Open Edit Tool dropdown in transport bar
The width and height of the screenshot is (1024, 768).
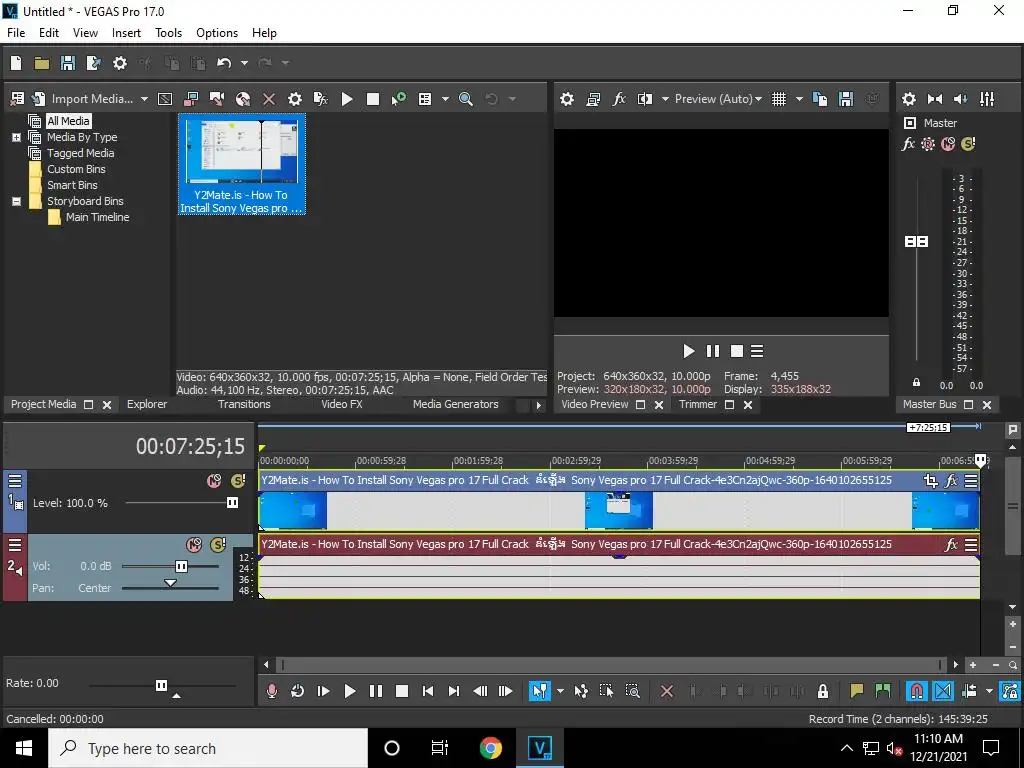[x=560, y=691]
